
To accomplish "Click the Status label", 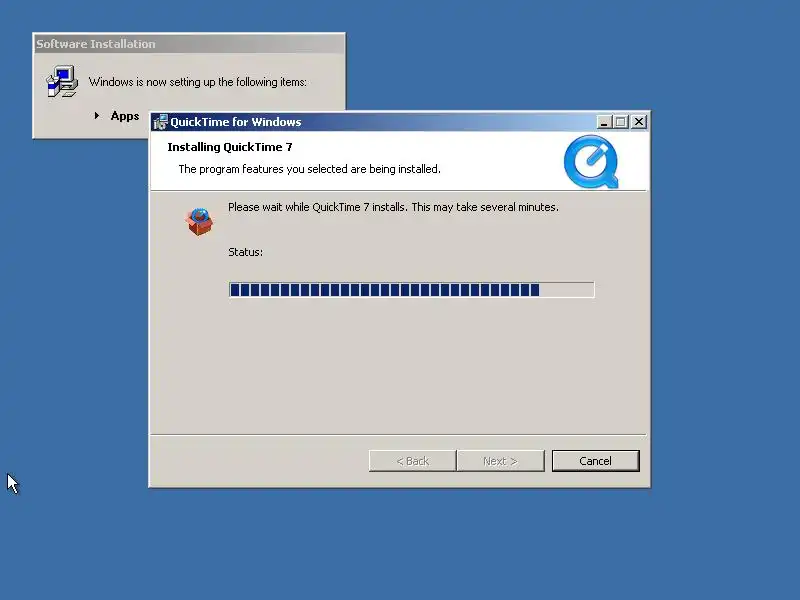I will [x=245, y=252].
